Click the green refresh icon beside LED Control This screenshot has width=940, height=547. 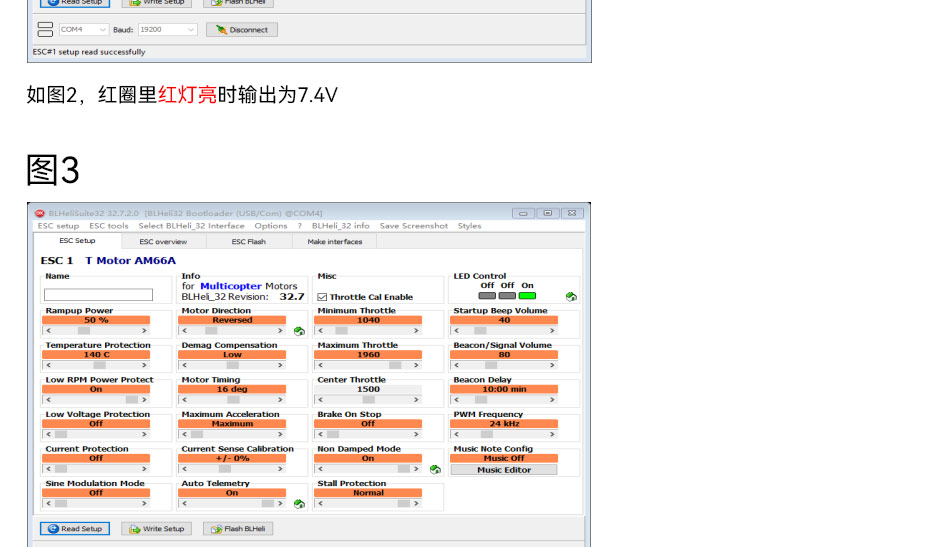(571, 296)
